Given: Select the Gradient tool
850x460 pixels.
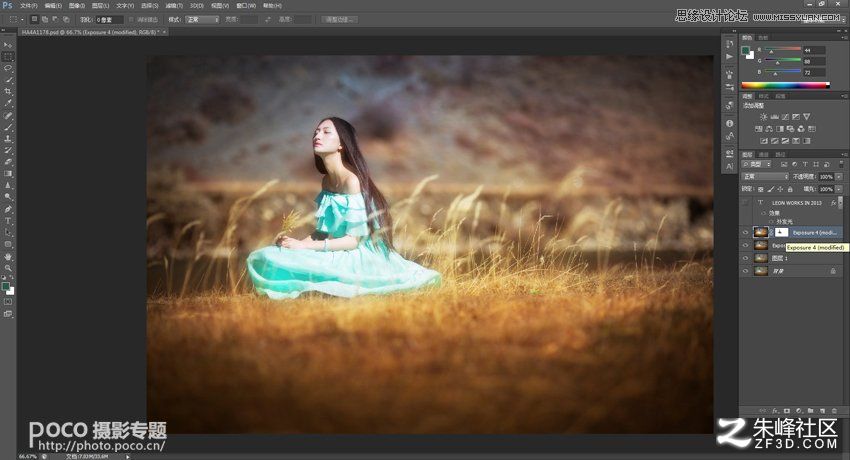Looking at the screenshot, I should pyautogui.click(x=8, y=174).
